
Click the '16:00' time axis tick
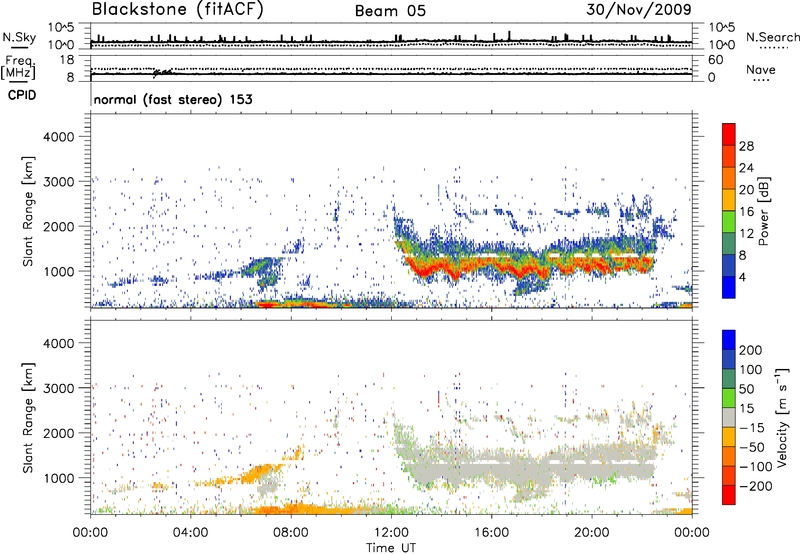coord(491,533)
